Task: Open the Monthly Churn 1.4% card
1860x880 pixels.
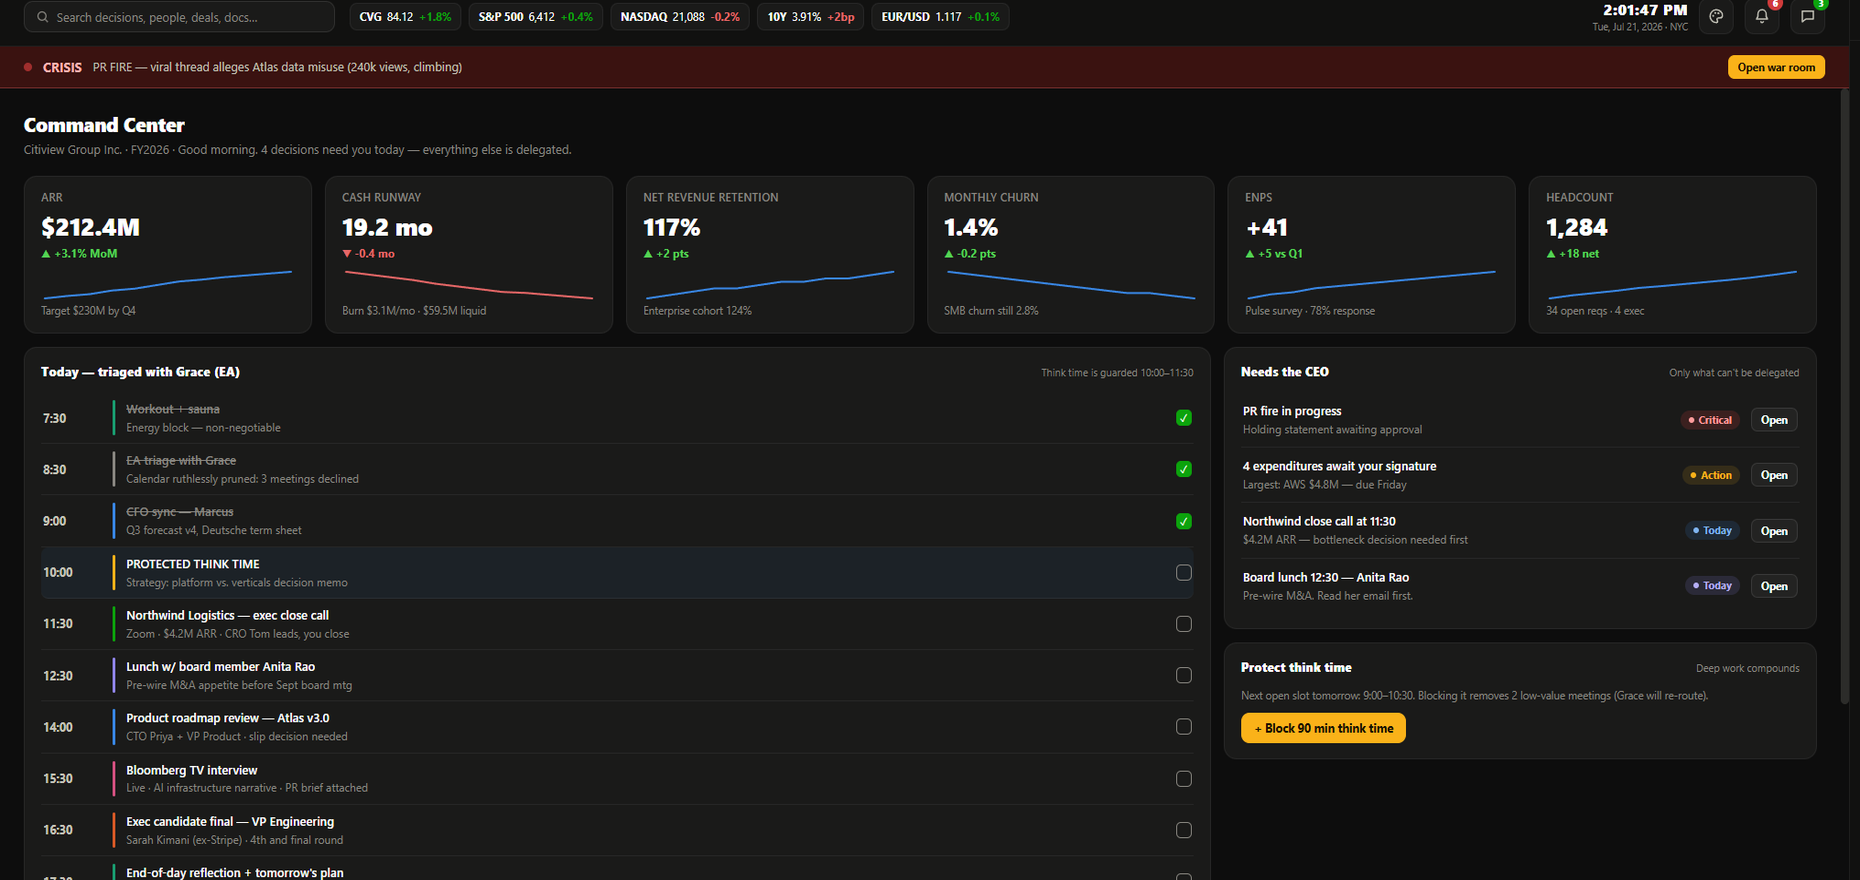Action: point(1071,254)
